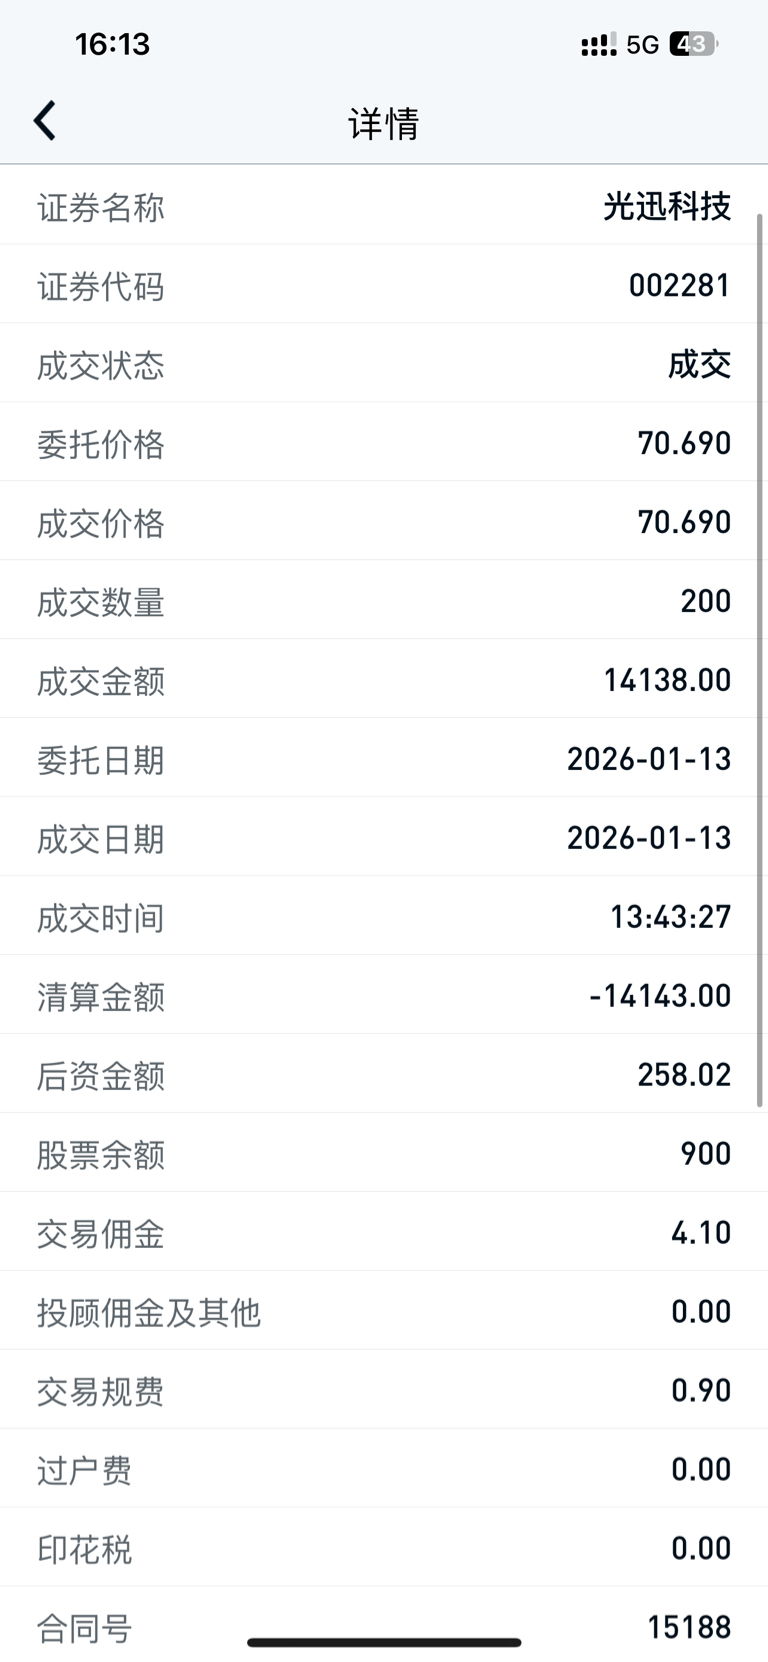Tap the status bar clock 16:13
This screenshot has width=768, height=1662.
112,44
